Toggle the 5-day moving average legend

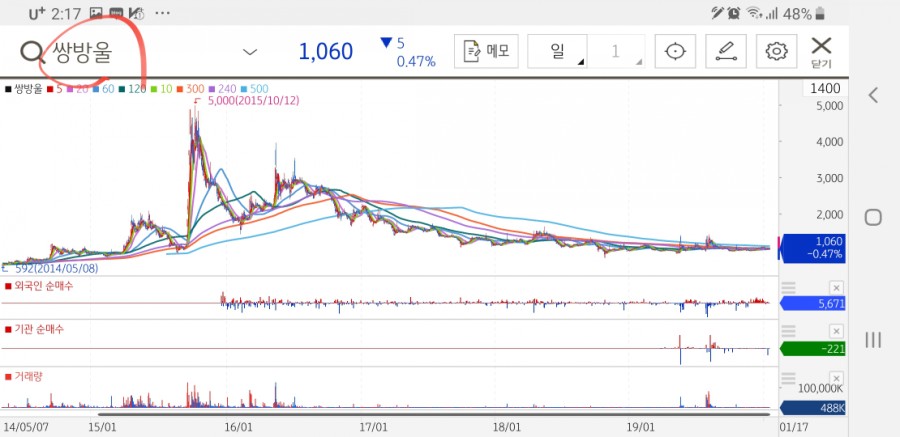click(55, 89)
